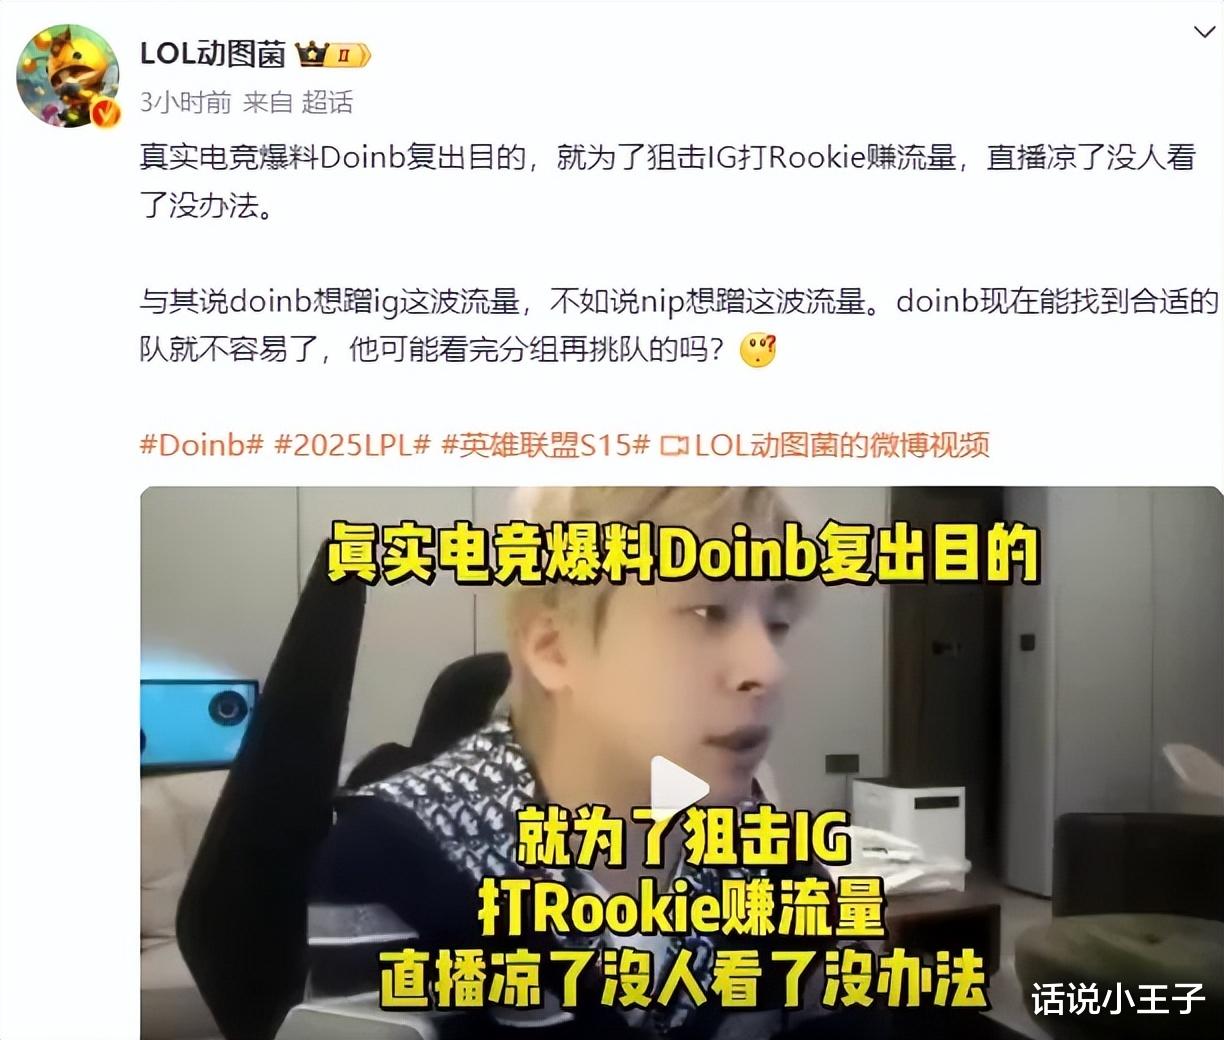Open the #2025LPL# hashtag
The width and height of the screenshot is (1224, 1040).
(353, 444)
